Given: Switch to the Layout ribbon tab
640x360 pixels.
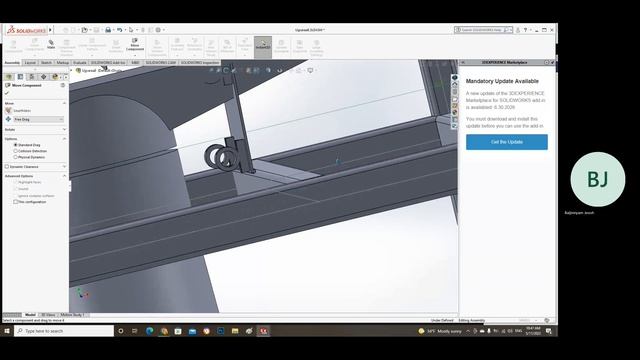Looking at the screenshot, I should click(30, 62).
